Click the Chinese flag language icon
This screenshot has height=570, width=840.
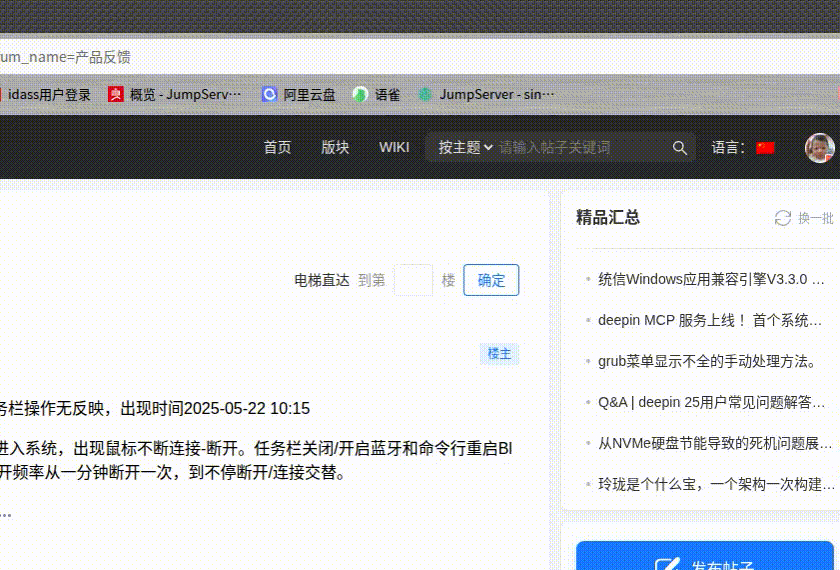click(x=765, y=147)
